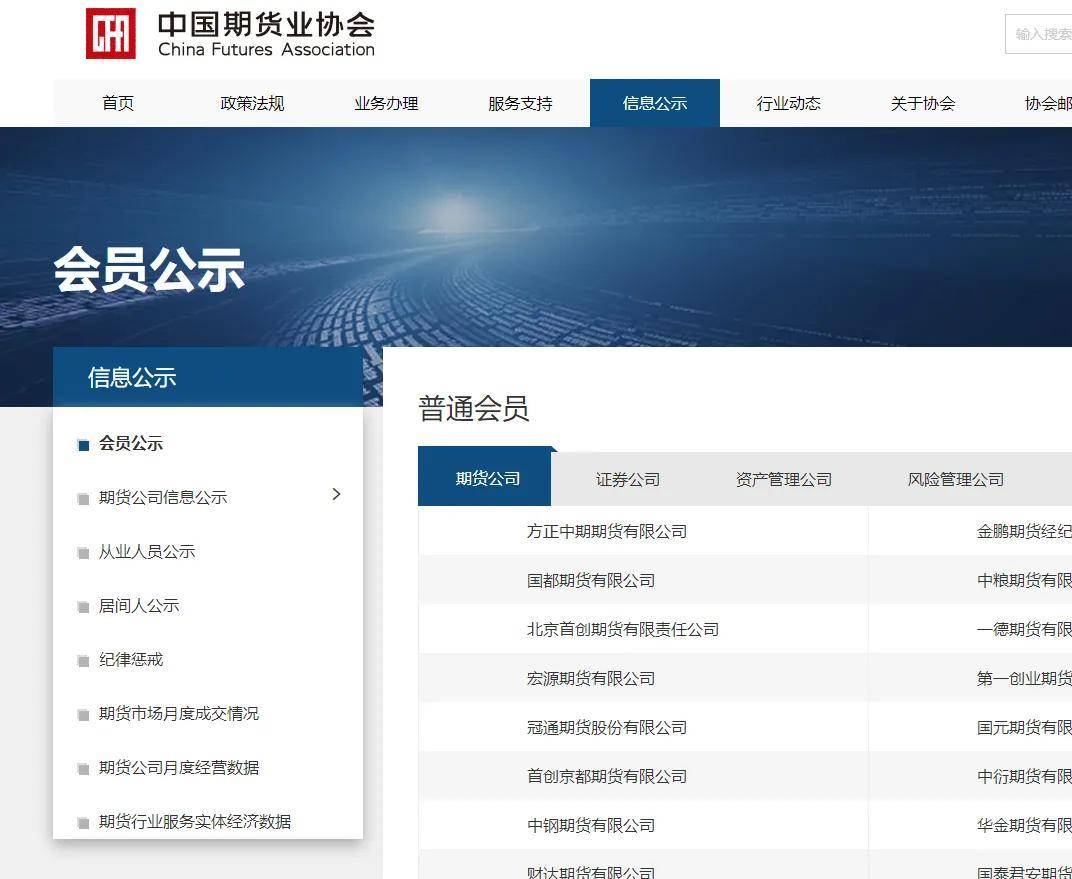
Task: Click the 期货市场月度成交情况 sidebar icon
Action: click(x=83, y=713)
